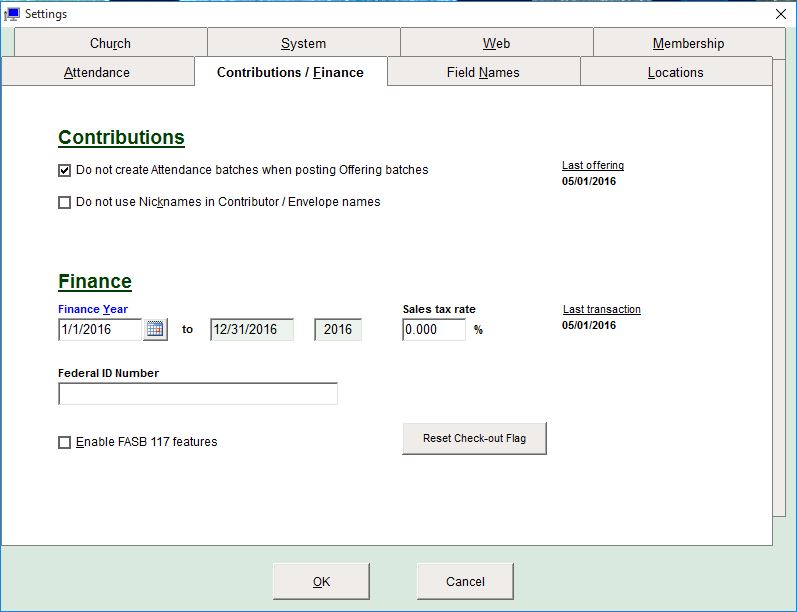This screenshot has height=612, width=797.
Task: Click OK to save settings
Action: (321, 581)
